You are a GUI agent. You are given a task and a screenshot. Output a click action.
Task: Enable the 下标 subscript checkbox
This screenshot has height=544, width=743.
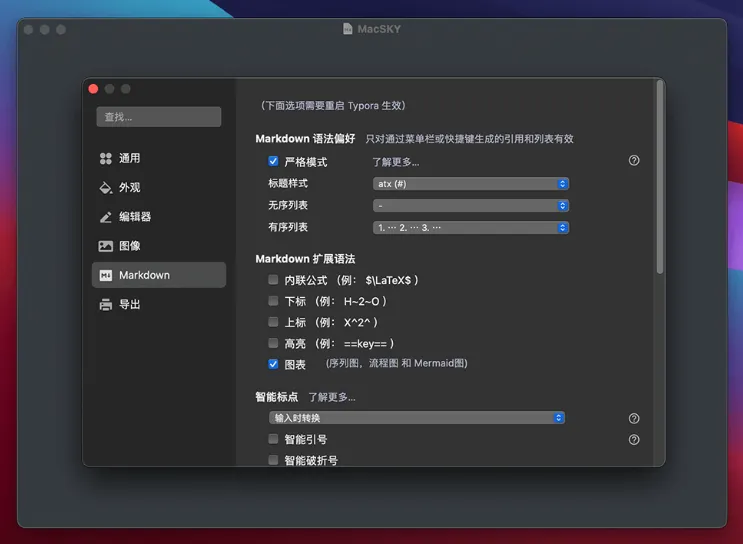(x=273, y=301)
